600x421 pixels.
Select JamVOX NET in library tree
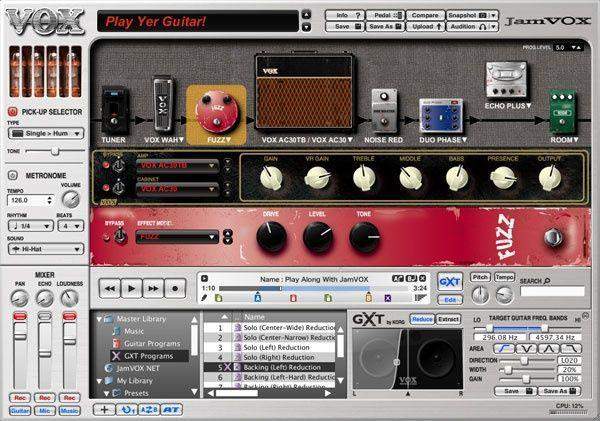click(137, 368)
